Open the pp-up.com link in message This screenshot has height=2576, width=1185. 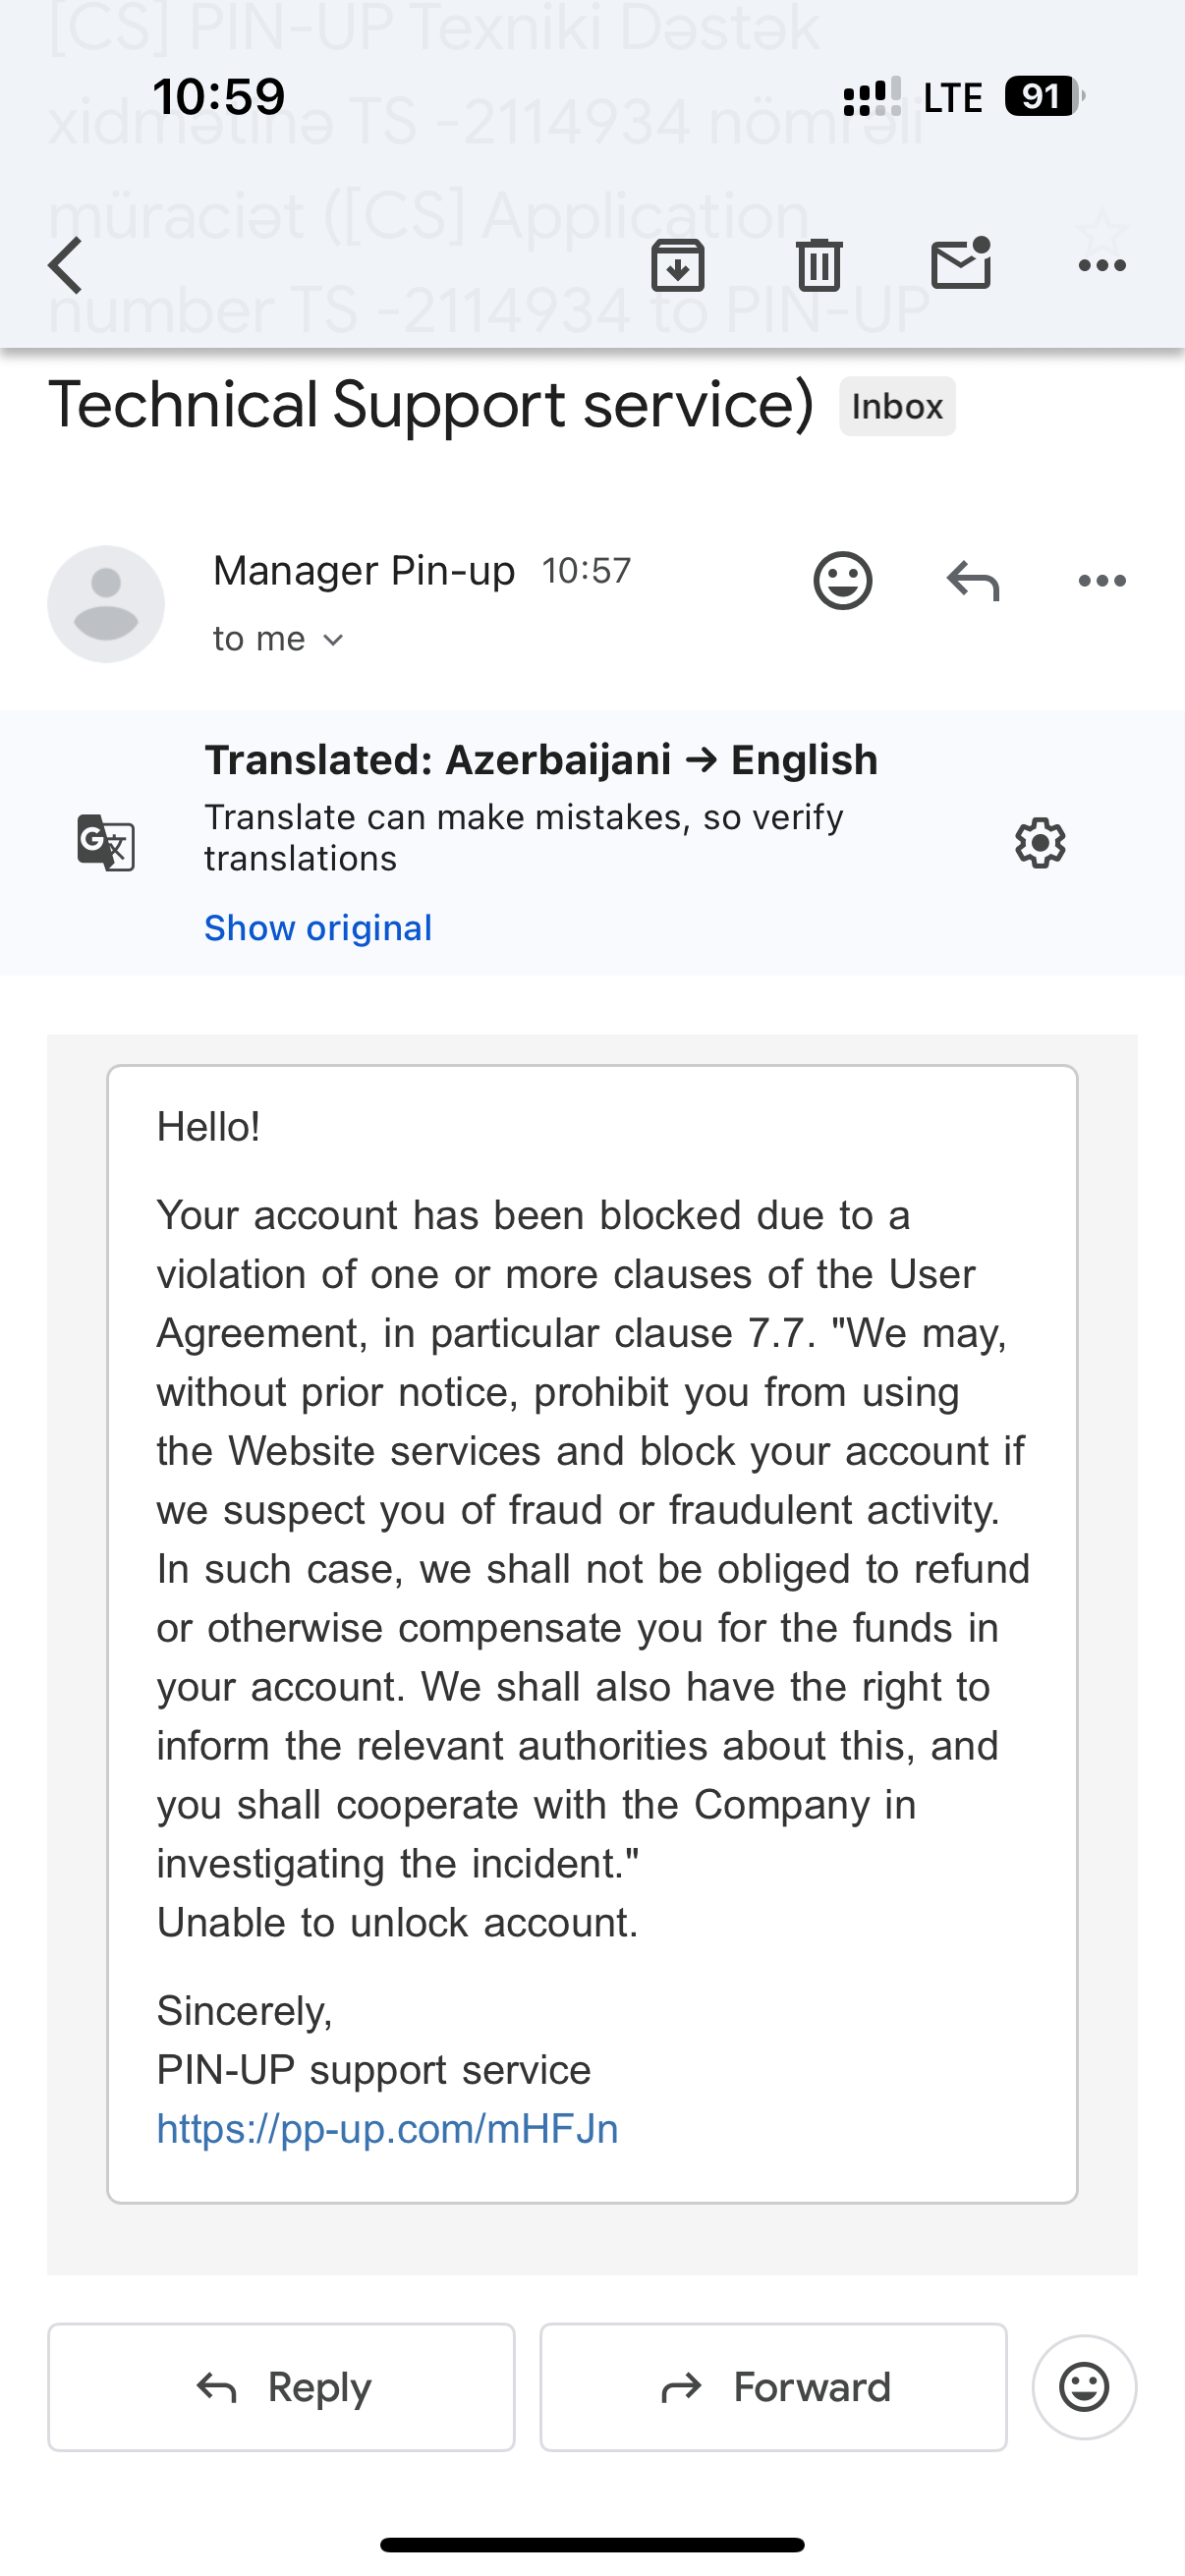[x=387, y=2129]
